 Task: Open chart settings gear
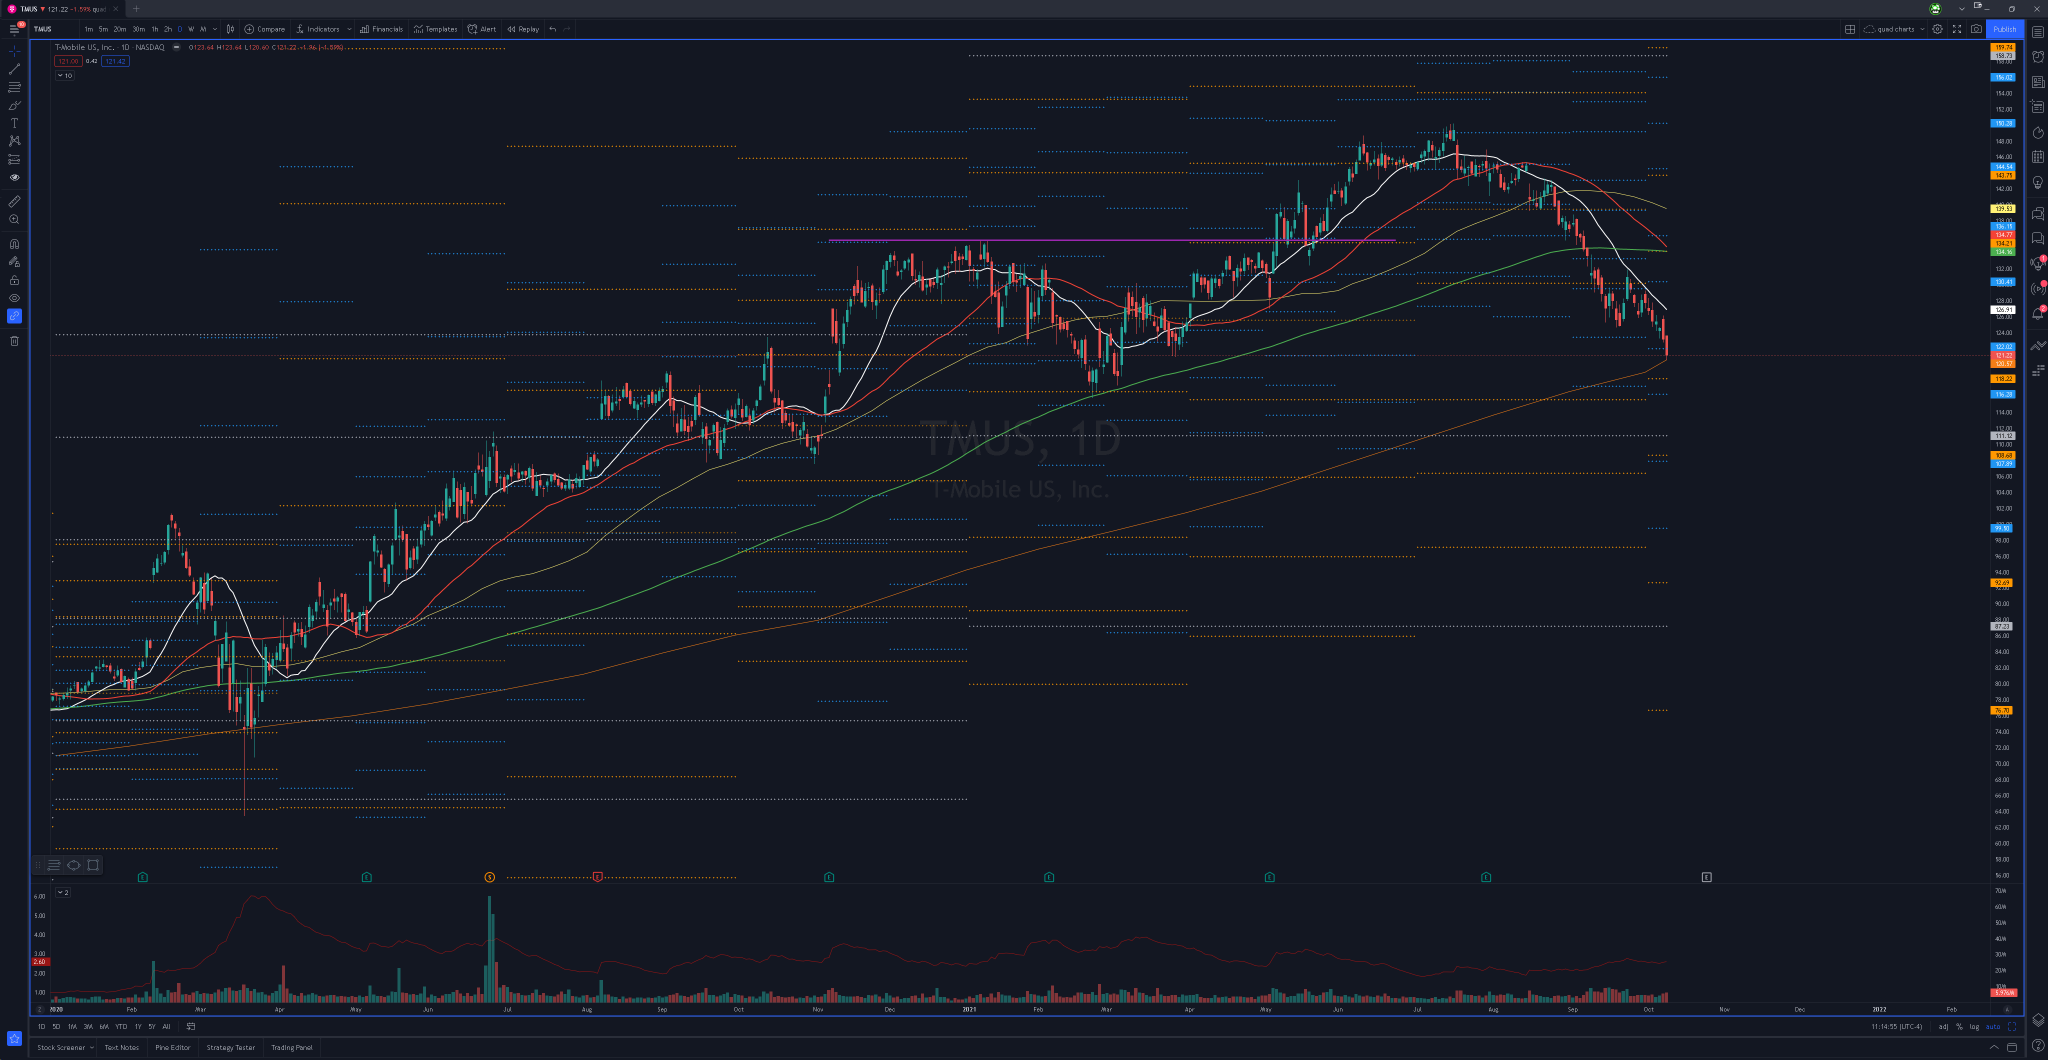click(x=1937, y=29)
